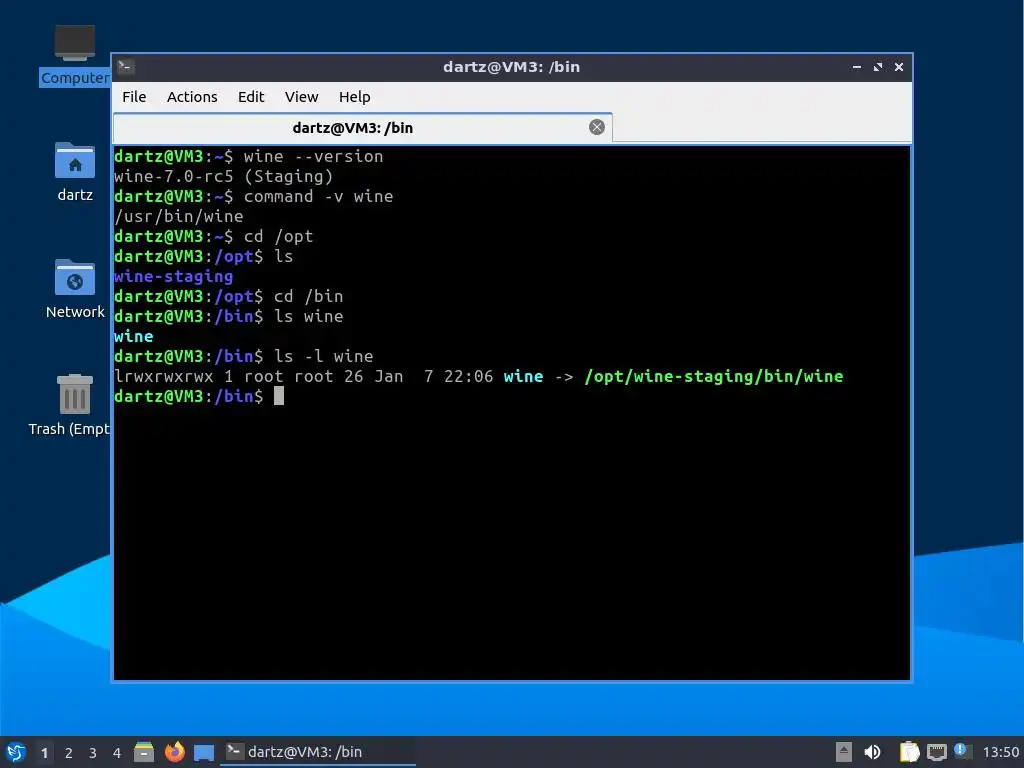The width and height of the screenshot is (1024, 768).
Task: Open the network connection tray icon
Action: (x=936, y=752)
